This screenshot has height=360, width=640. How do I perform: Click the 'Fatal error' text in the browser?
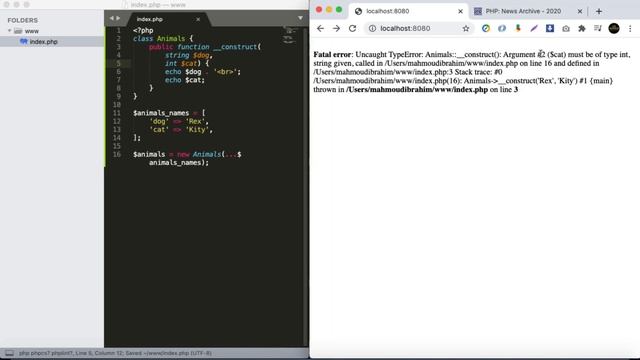(x=332, y=54)
